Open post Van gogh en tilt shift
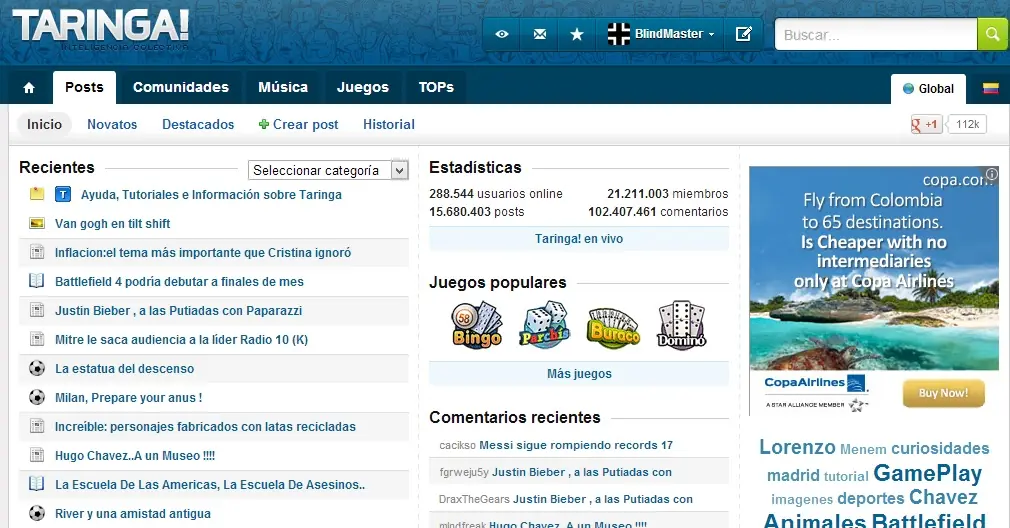The height and width of the screenshot is (528, 1010). (113, 223)
